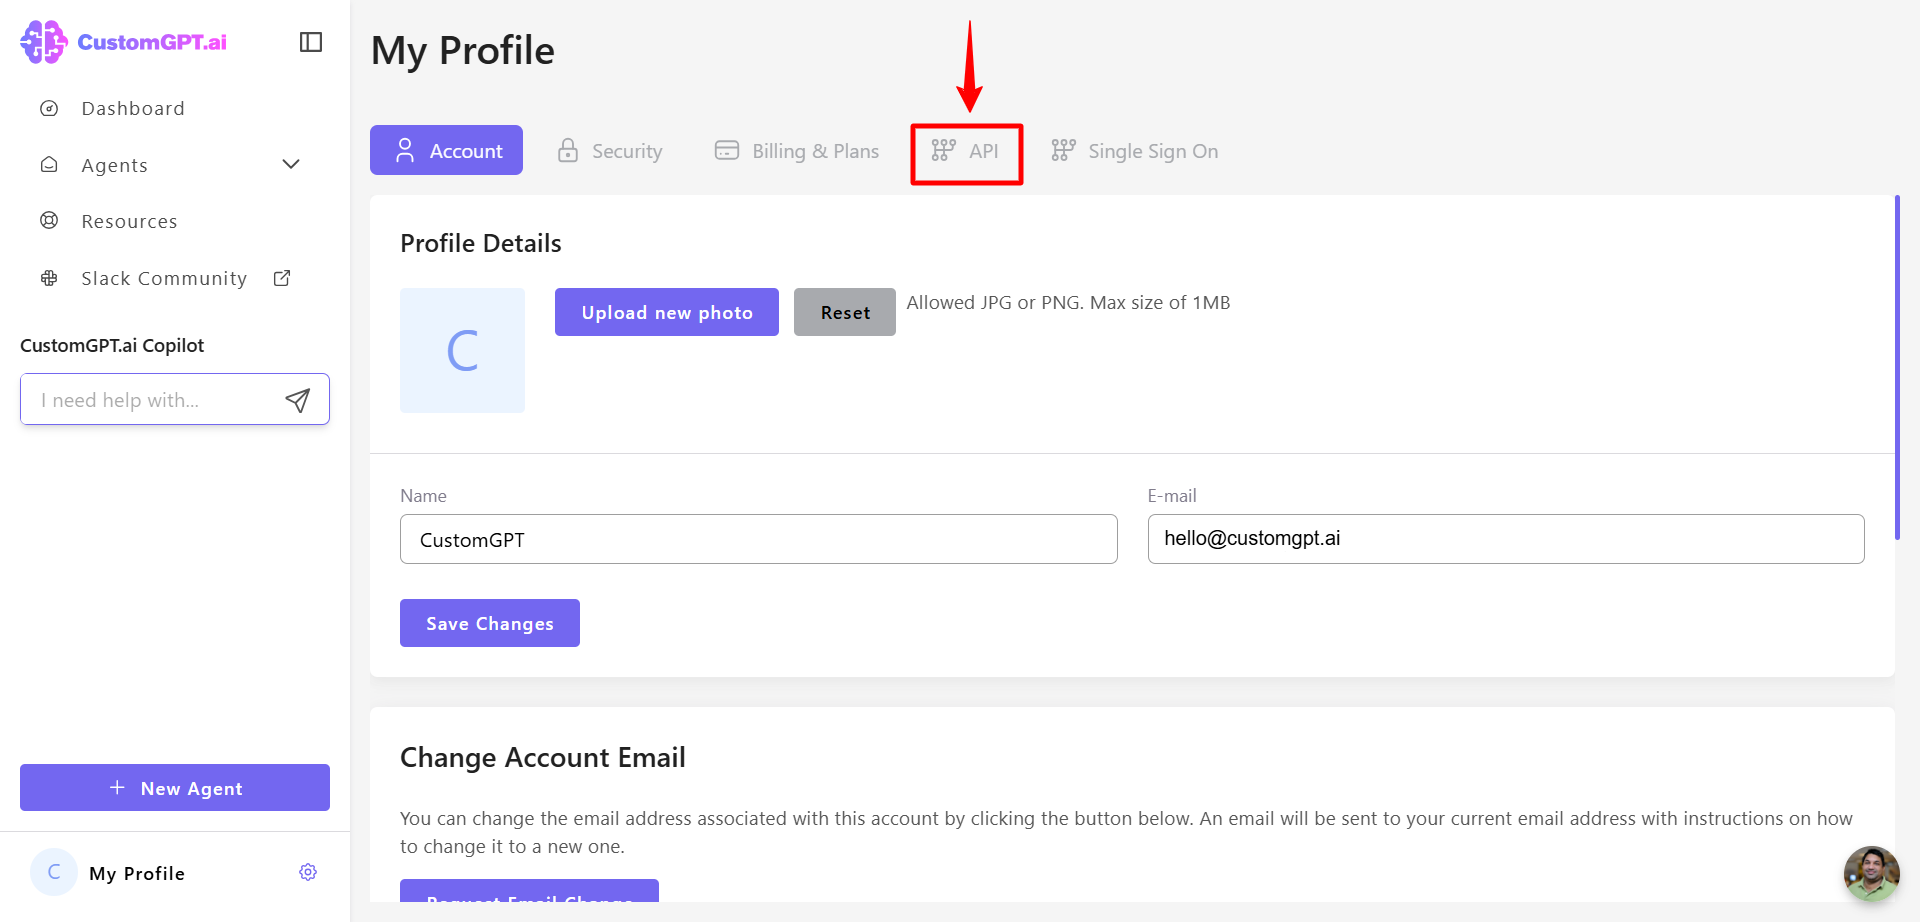The image size is (1920, 922).
Task: Click the Resources lifebuoy icon
Action: pos(49,221)
